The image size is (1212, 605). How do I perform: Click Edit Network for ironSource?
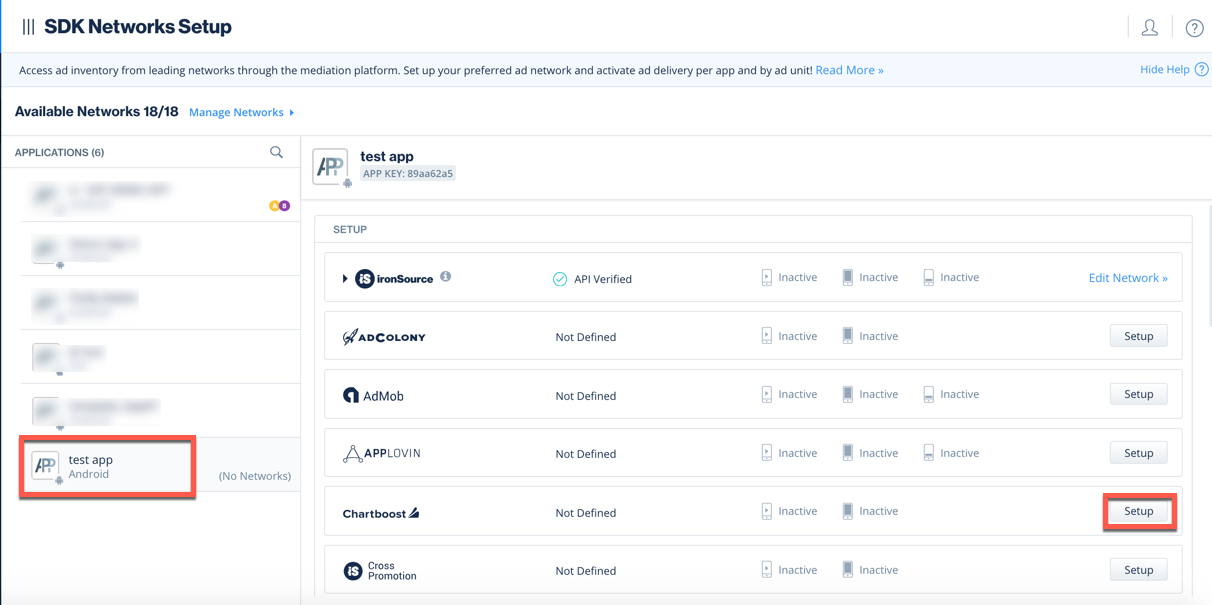coord(1128,277)
